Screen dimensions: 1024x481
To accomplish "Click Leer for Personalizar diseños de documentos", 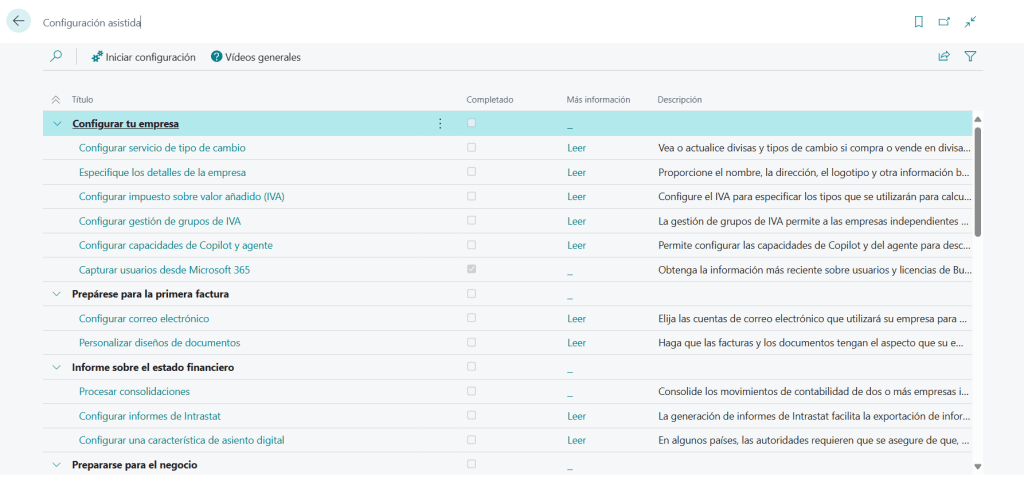I will pyautogui.click(x=576, y=343).
